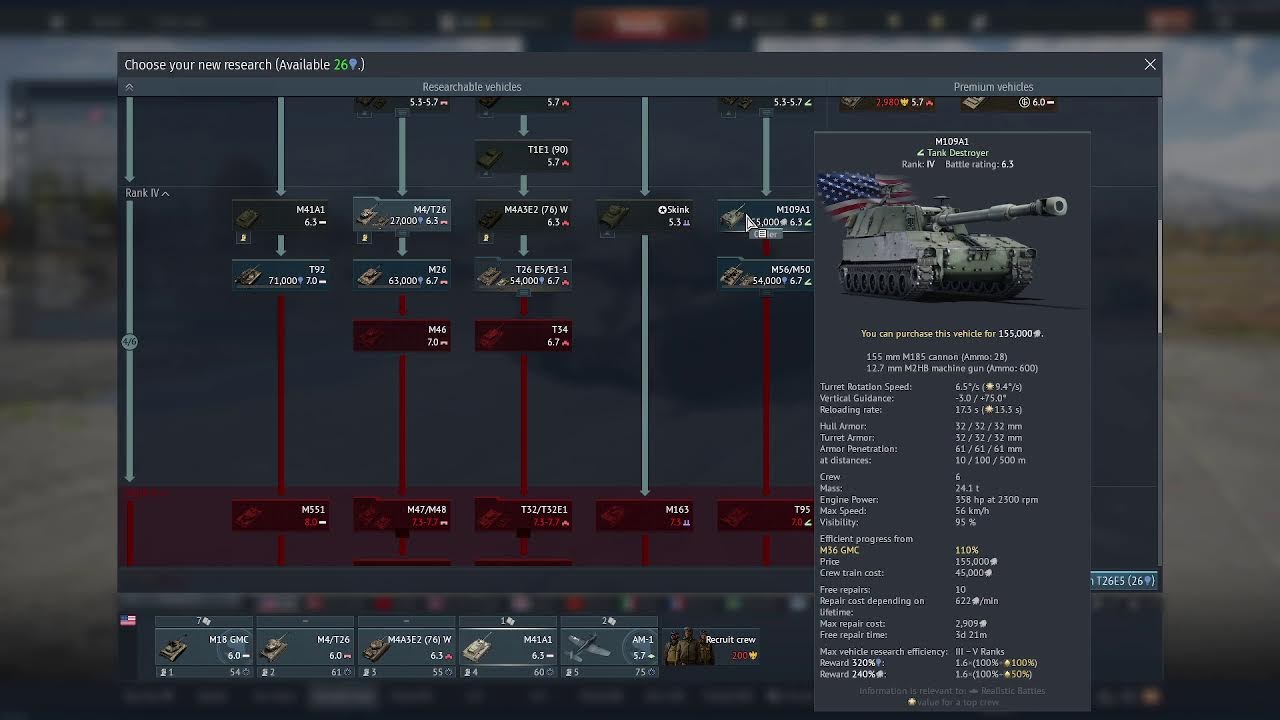The image size is (1280, 720).
Task: Click the T1E1 (90) vehicle card
Action: coord(523,156)
